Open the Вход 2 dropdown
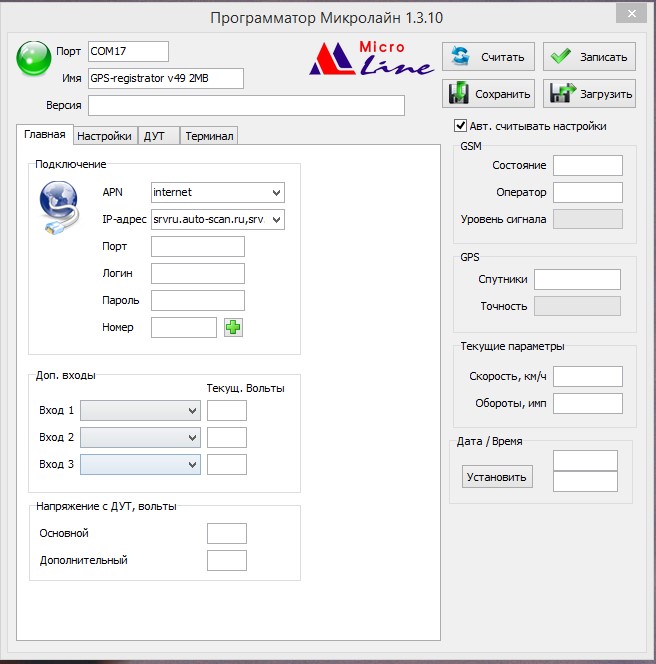The image size is (656, 664). [192, 437]
